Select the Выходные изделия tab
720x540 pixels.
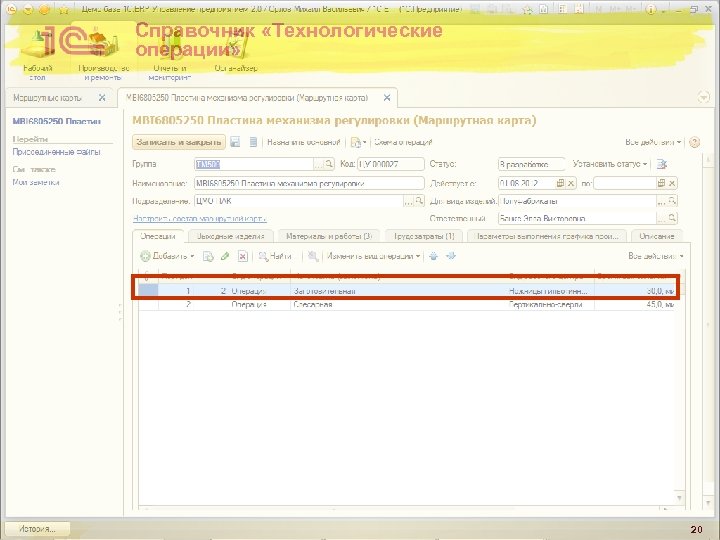[x=231, y=236]
